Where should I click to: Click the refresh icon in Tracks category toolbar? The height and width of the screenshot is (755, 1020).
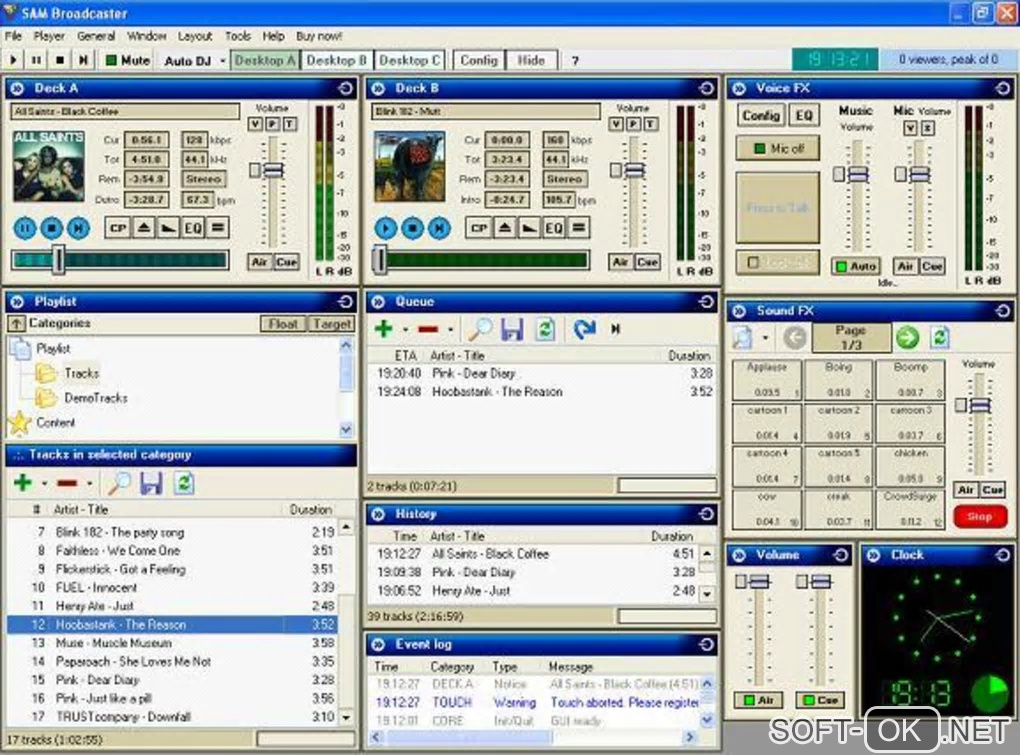pyautogui.click(x=184, y=483)
